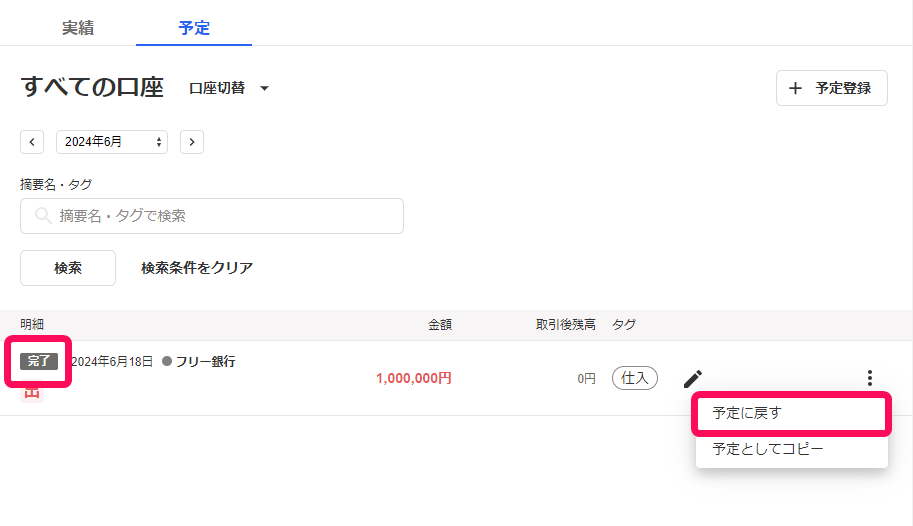Go to previous month arrow
Image resolution: width=913 pixels, height=526 pixels.
pos(32,142)
